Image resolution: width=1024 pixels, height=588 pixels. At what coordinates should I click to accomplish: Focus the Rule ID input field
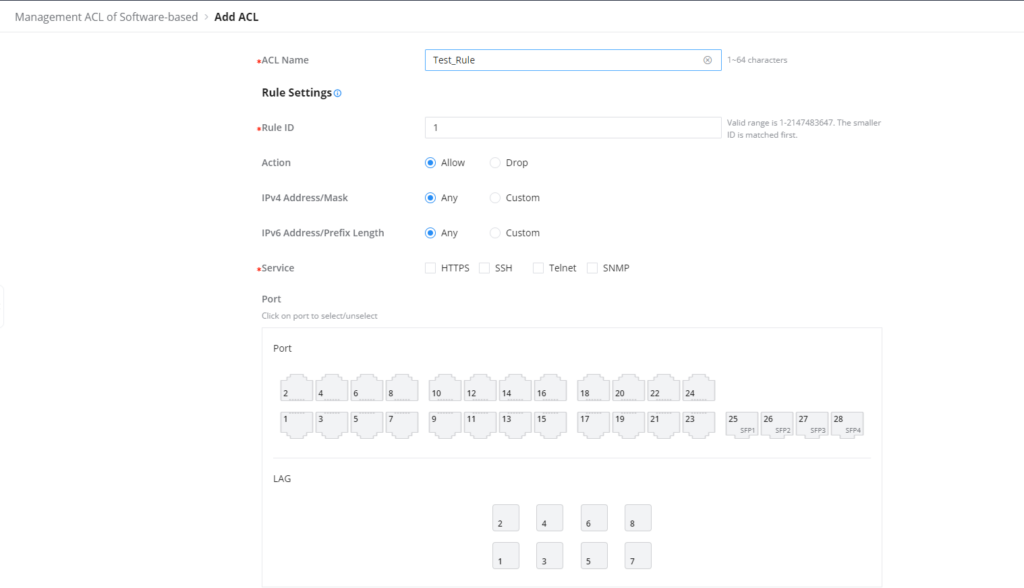pyautogui.click(x=573, y=127)
